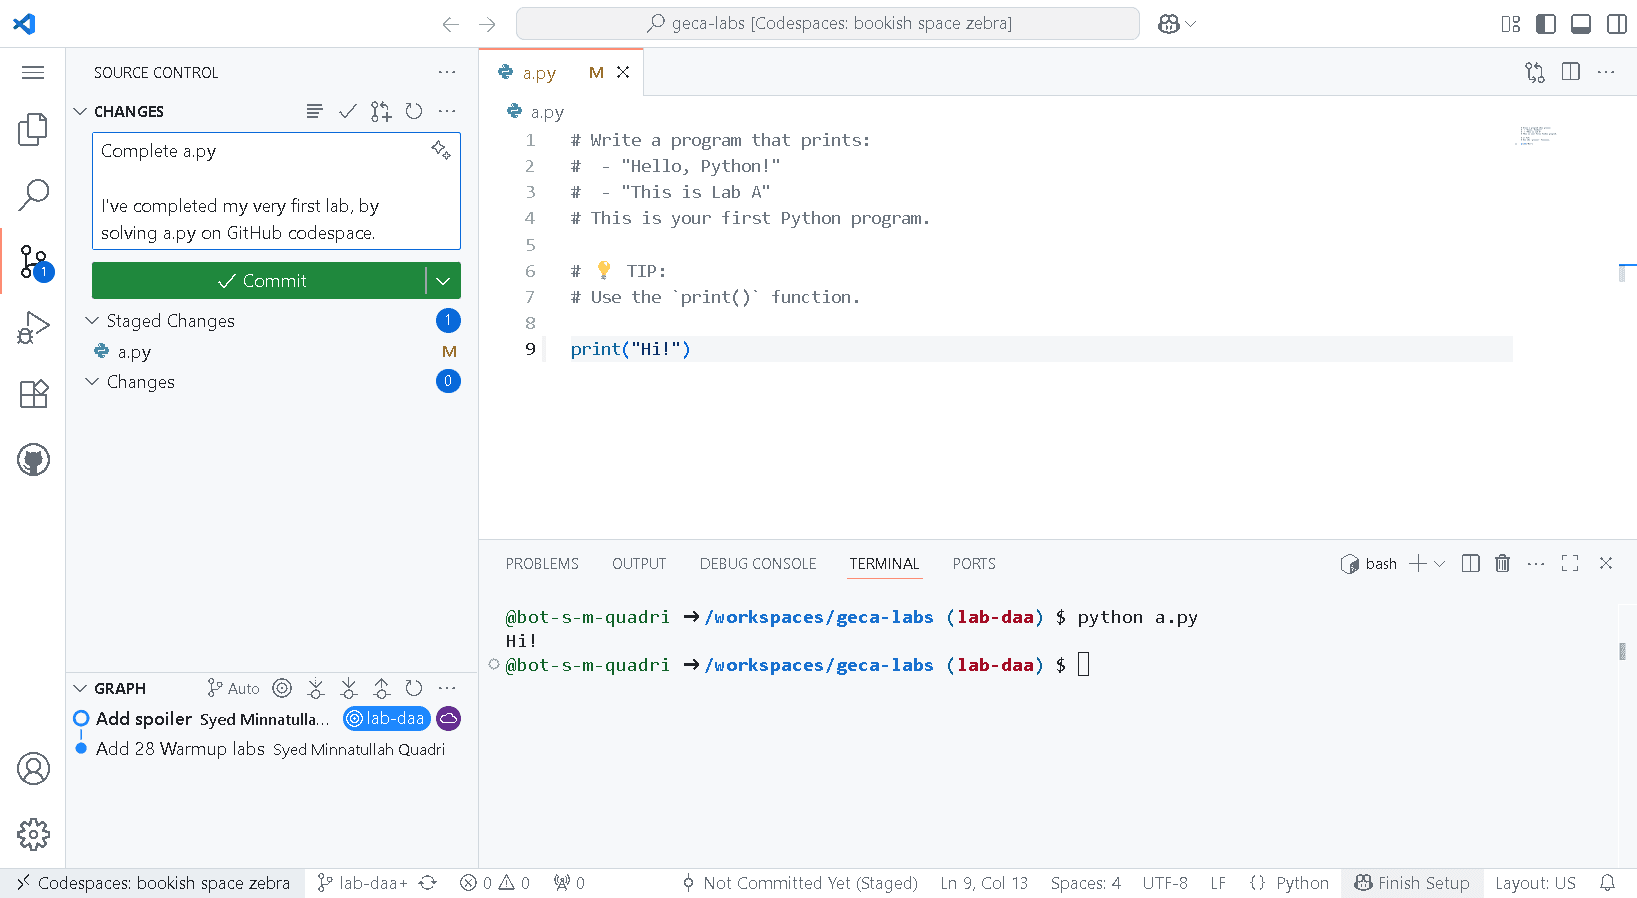This screenshot has height=898, width=1637.
Task: Change the Auto branch filter in Graph
Action: click(233, 688)
